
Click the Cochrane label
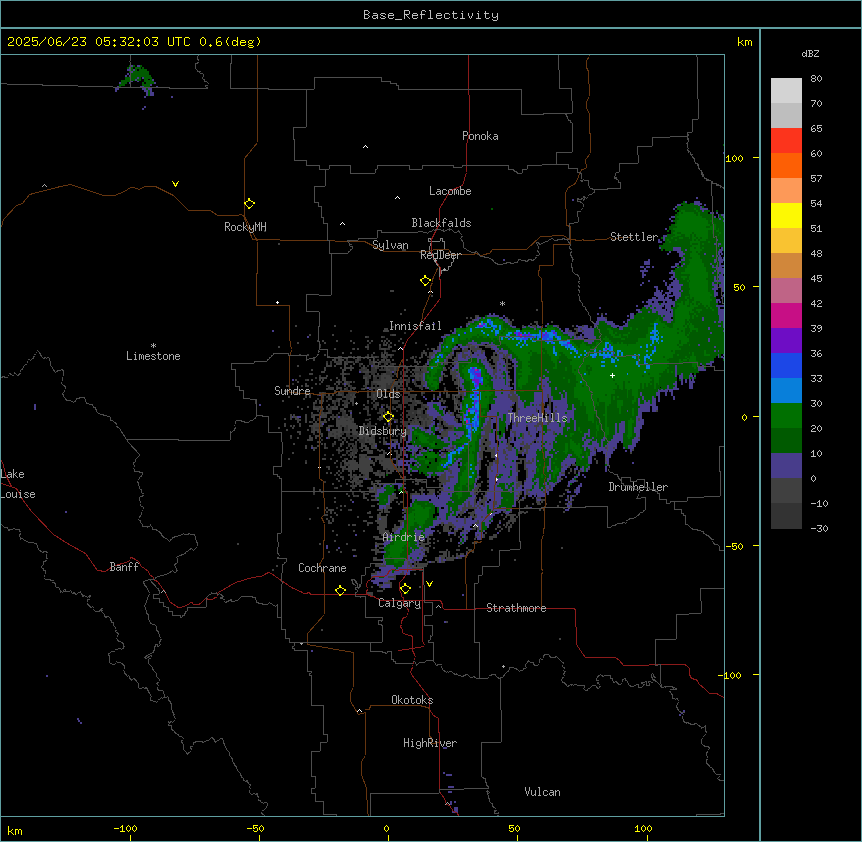click(322, 568)
